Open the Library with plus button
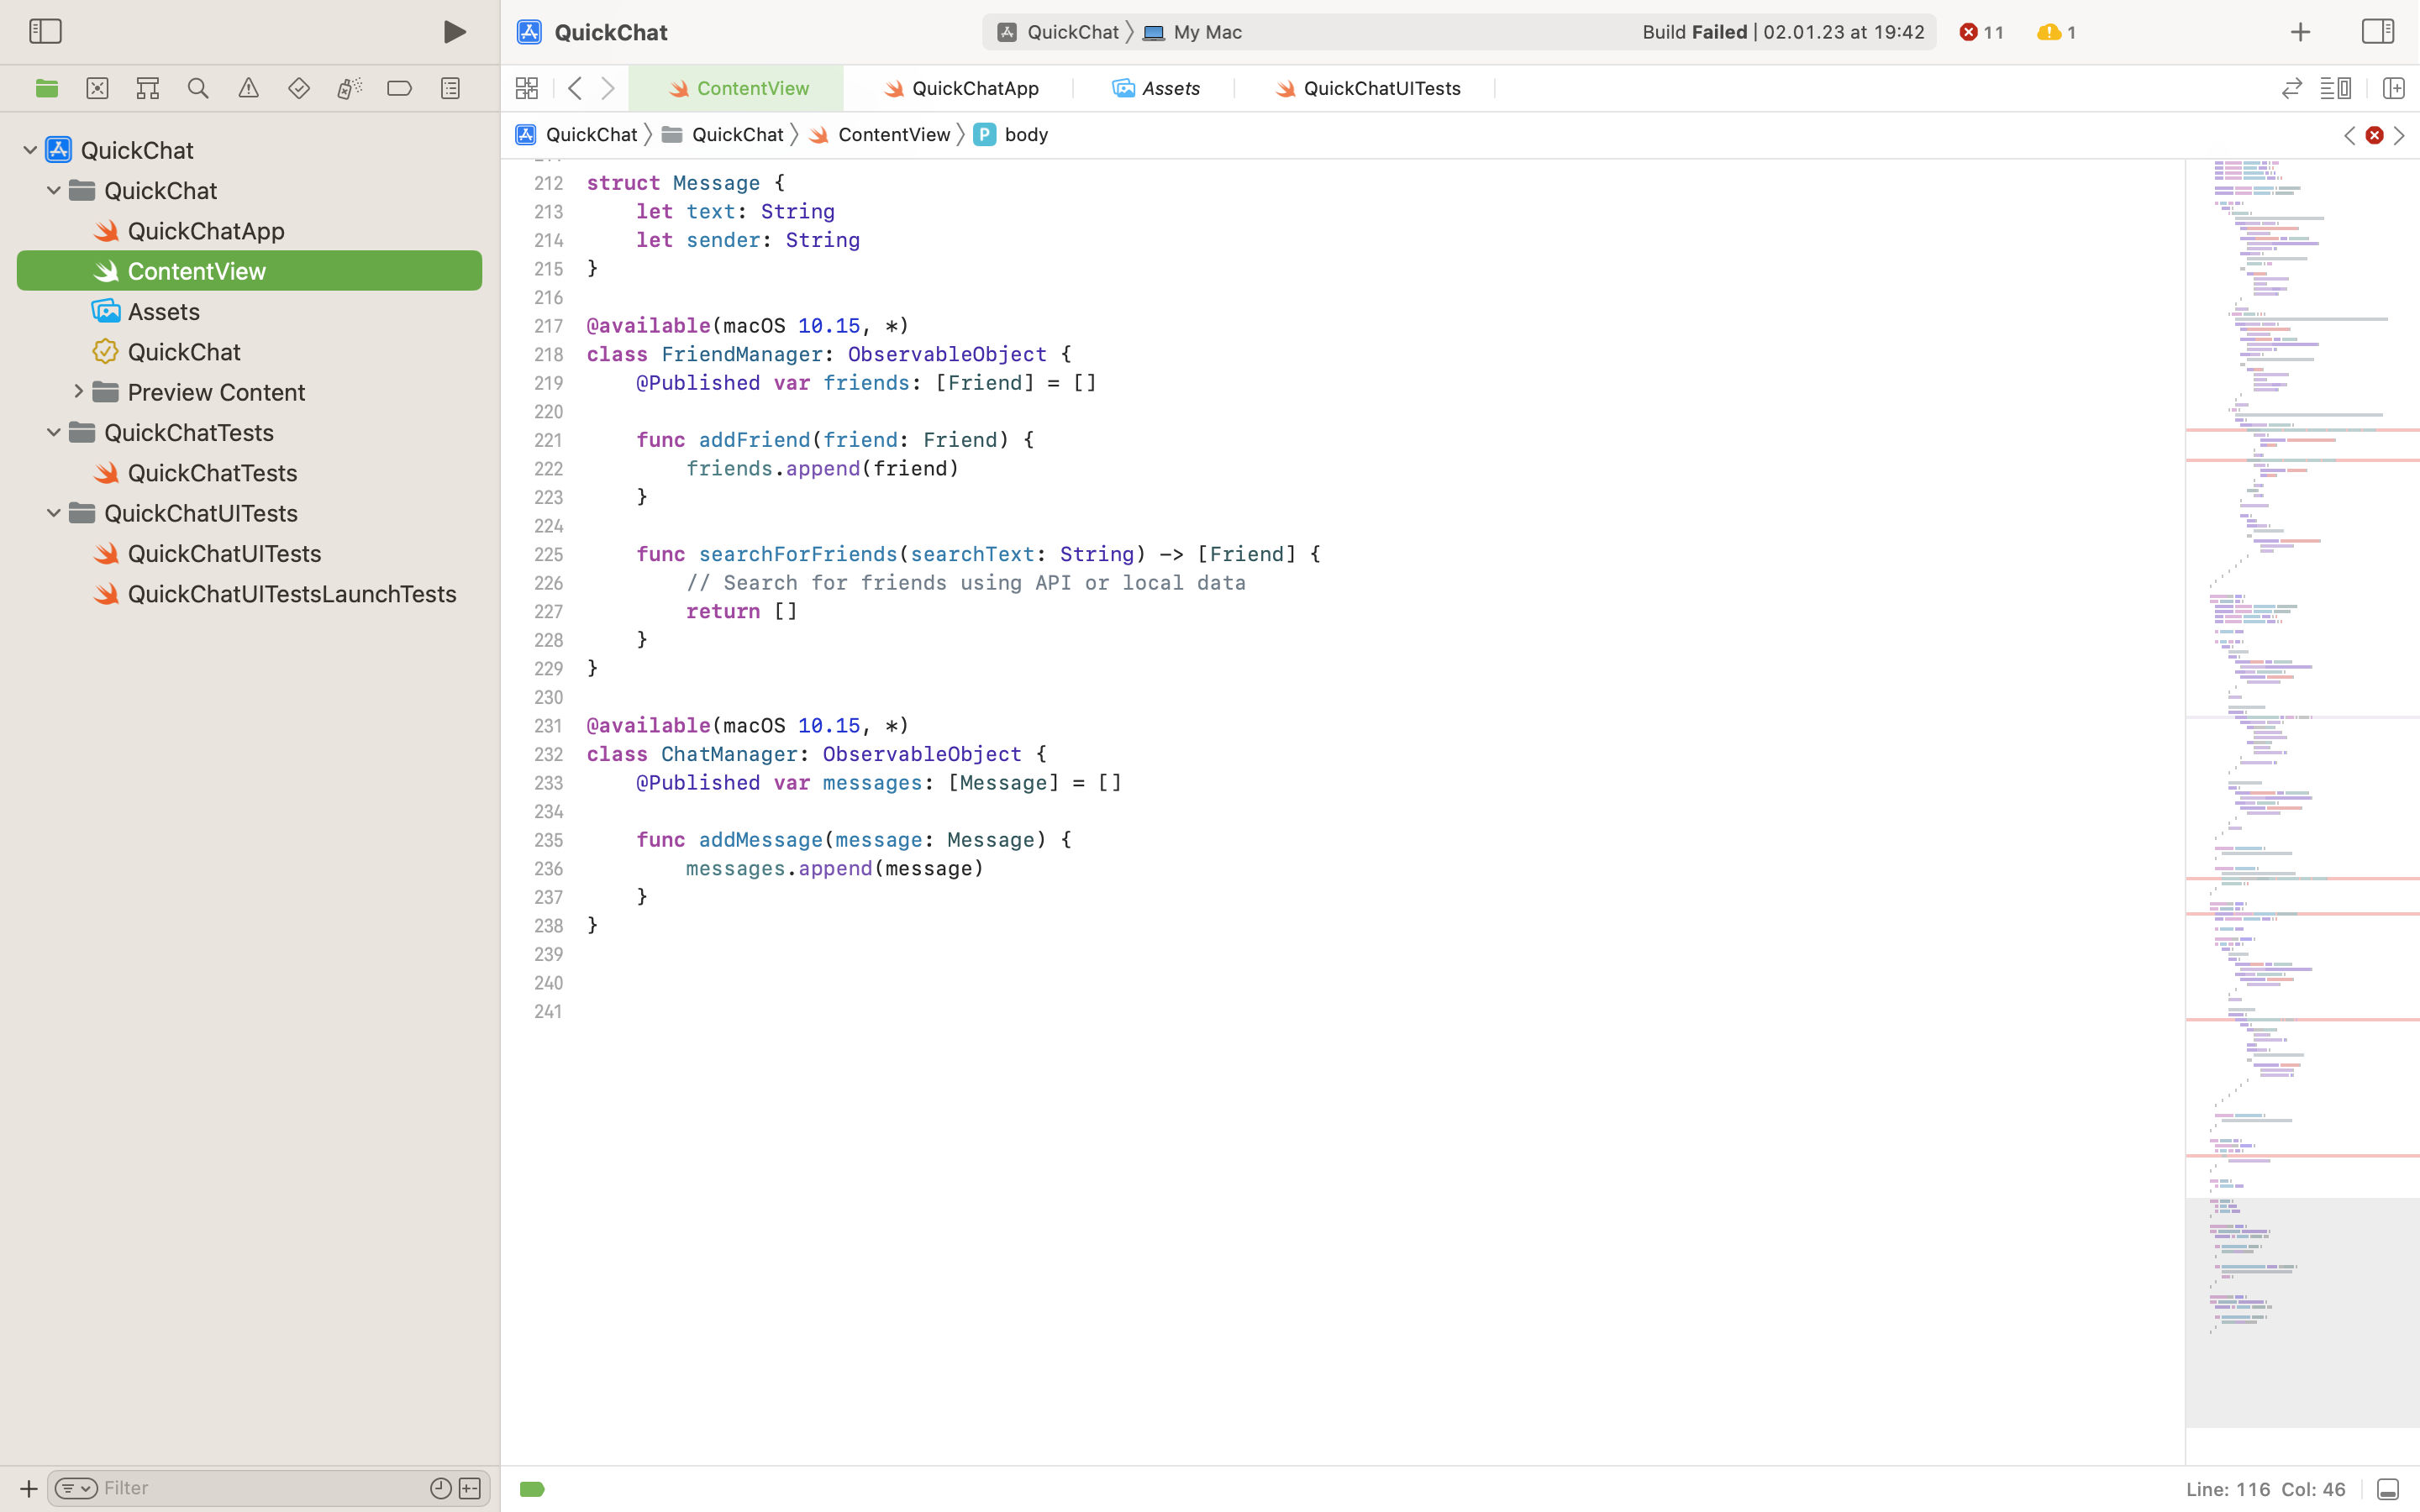The width and height of the screenshot is (2420, 1512). (2300, 32)
